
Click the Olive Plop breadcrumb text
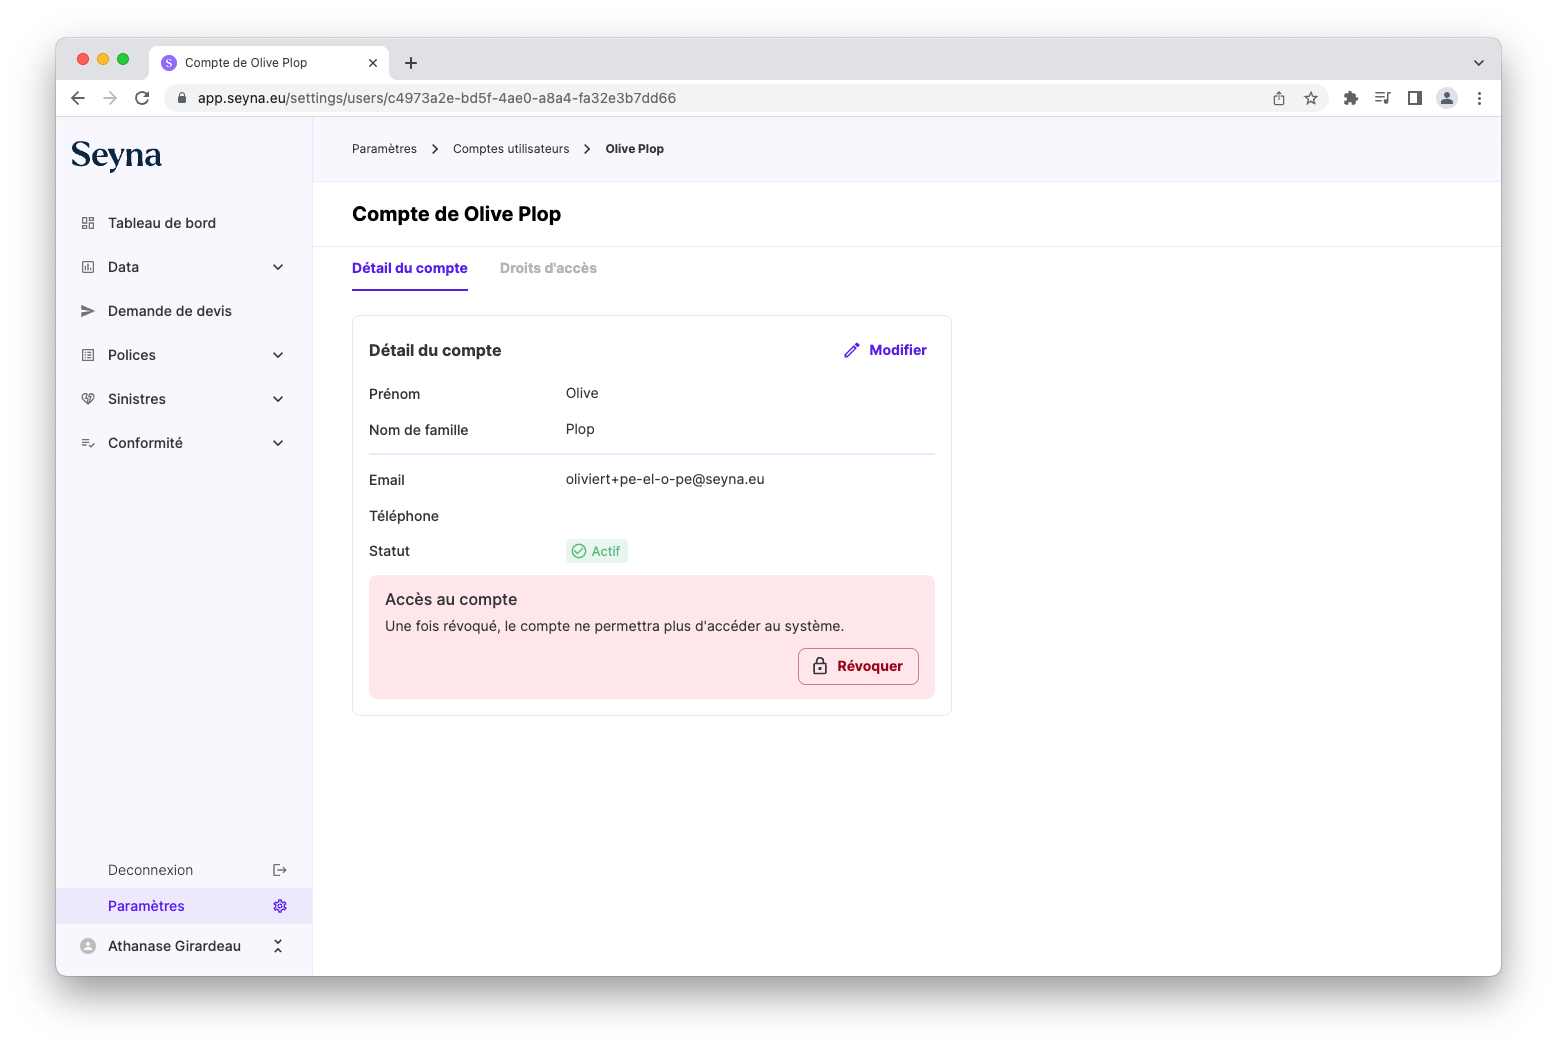[x=634, y=149]
